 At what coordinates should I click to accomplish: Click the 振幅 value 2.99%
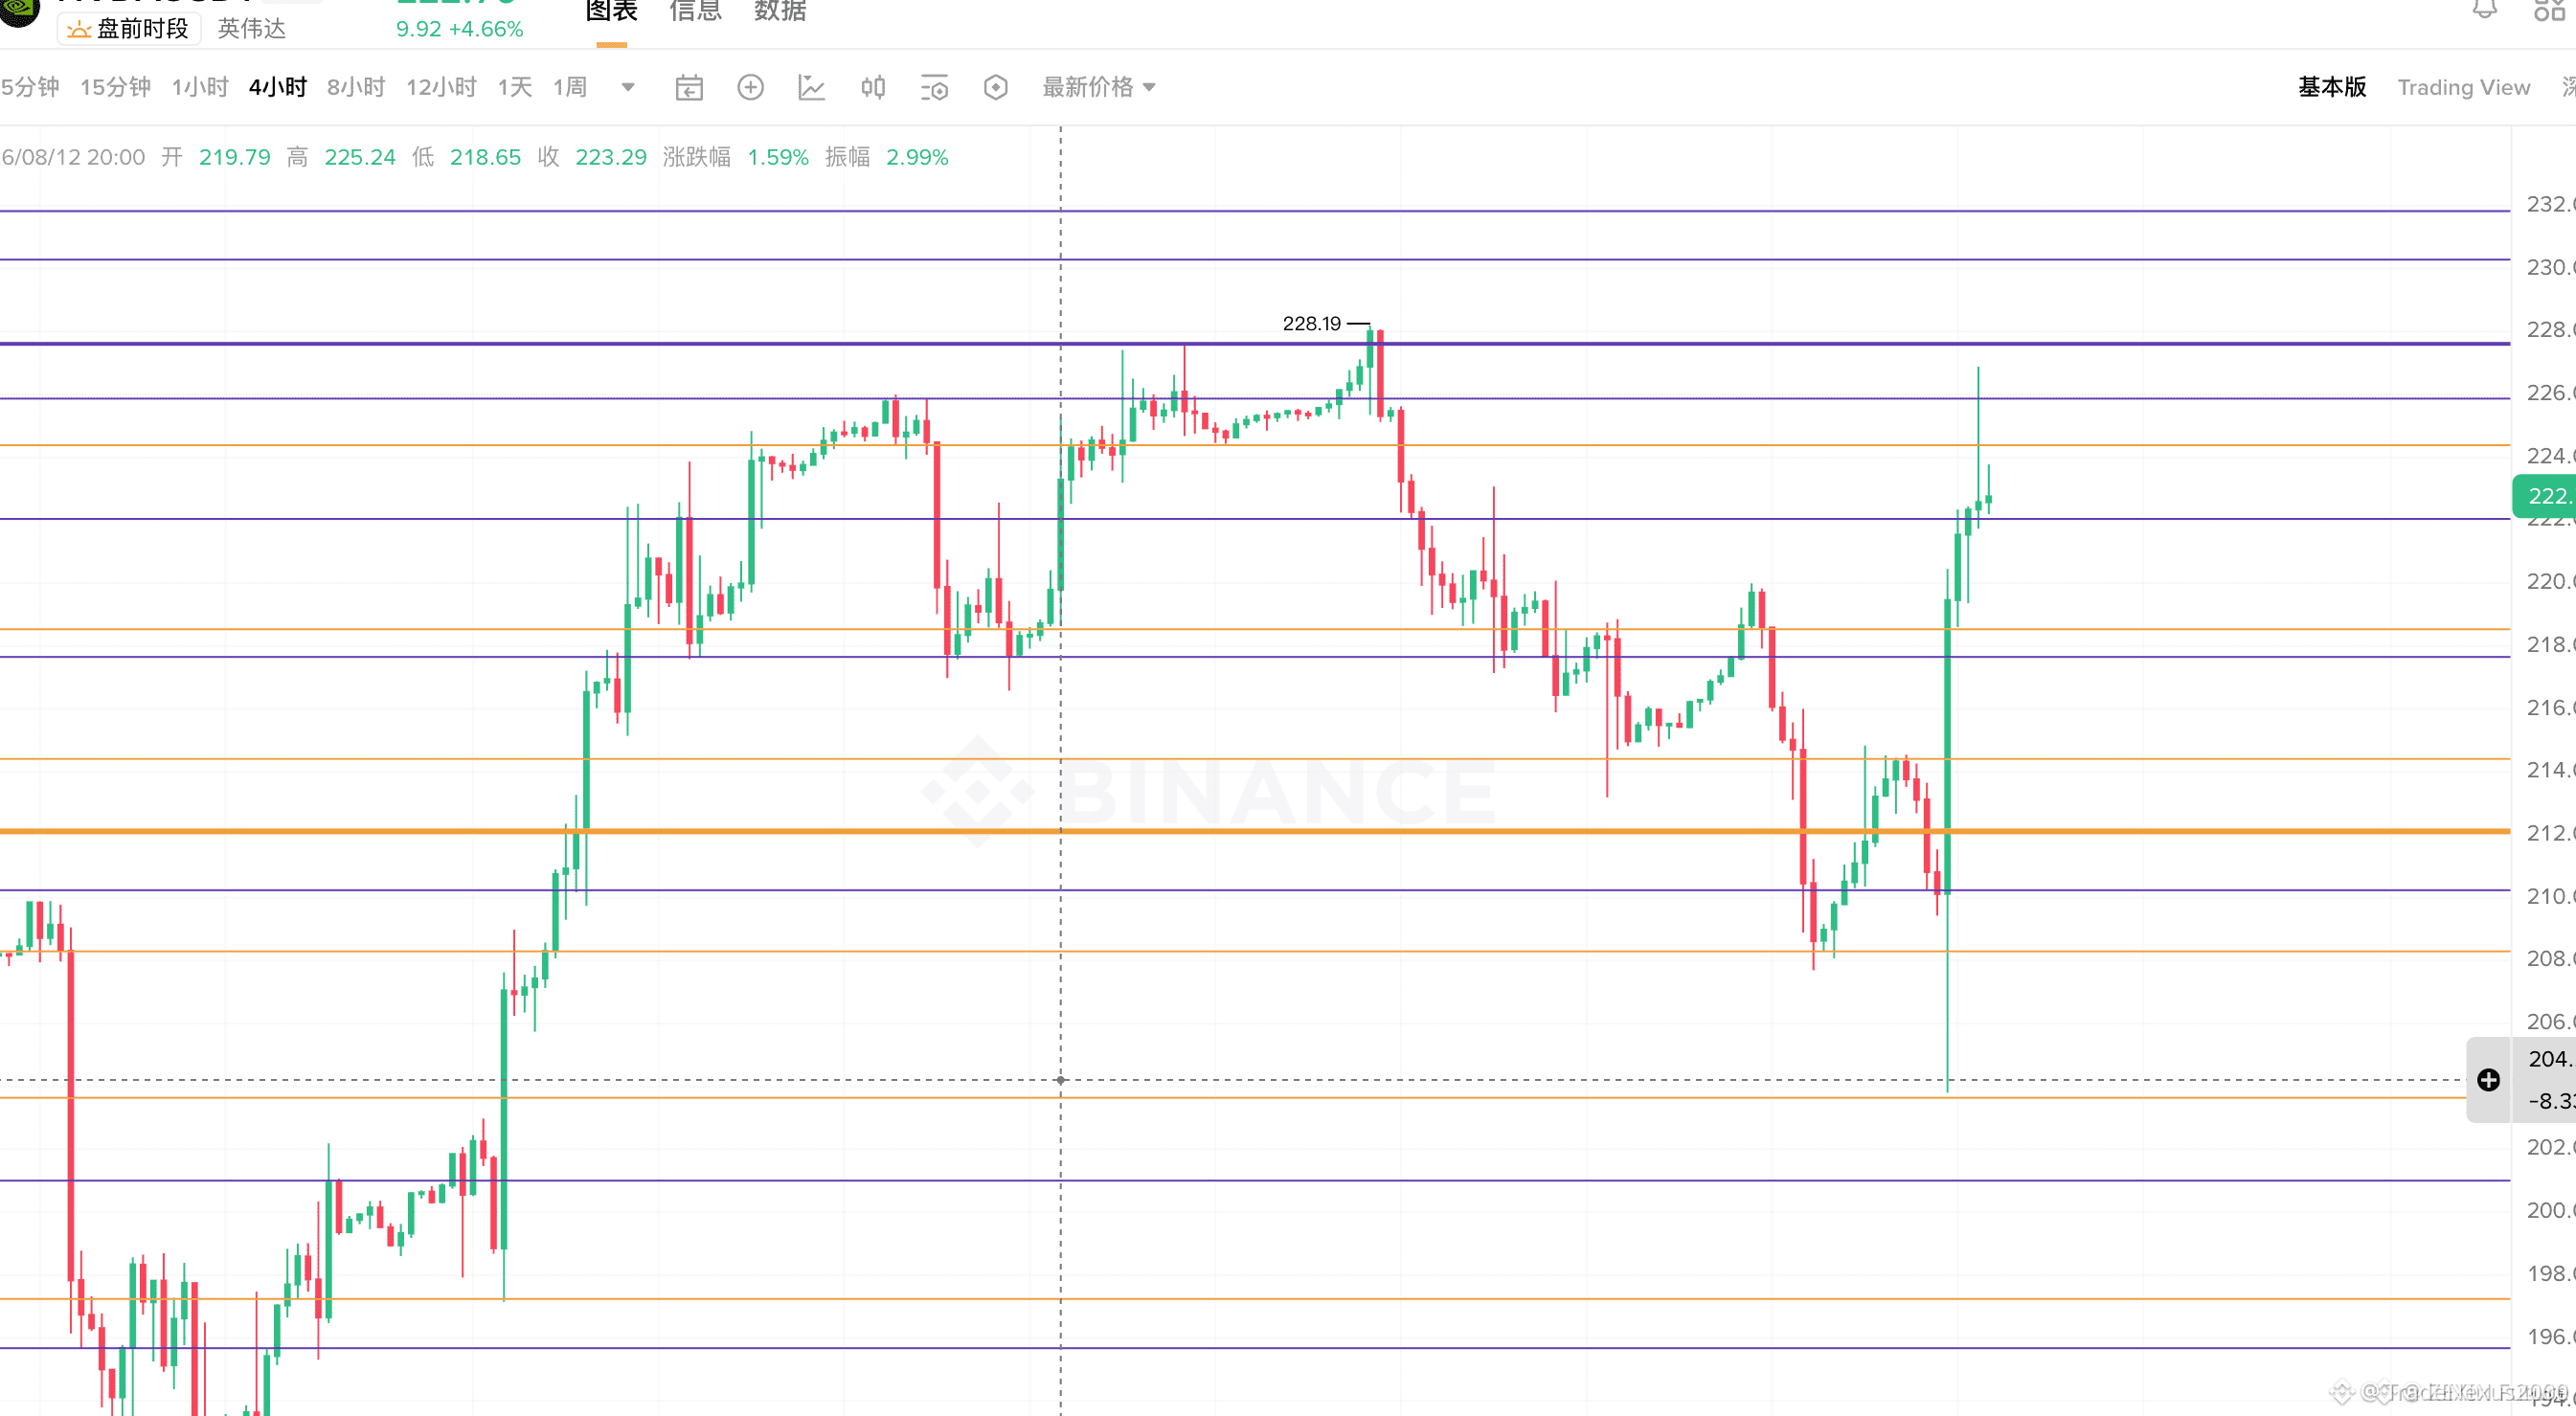click(917, 157)
